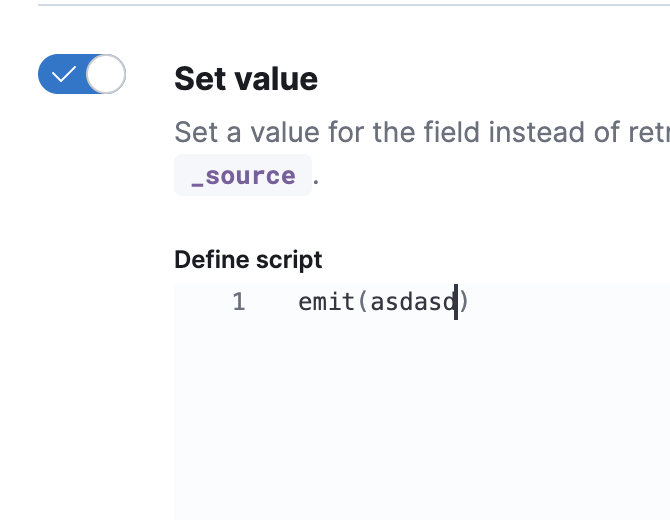Click the checkmark icon inside the toggle
This screenshot has height=520, width=670.
64,75
